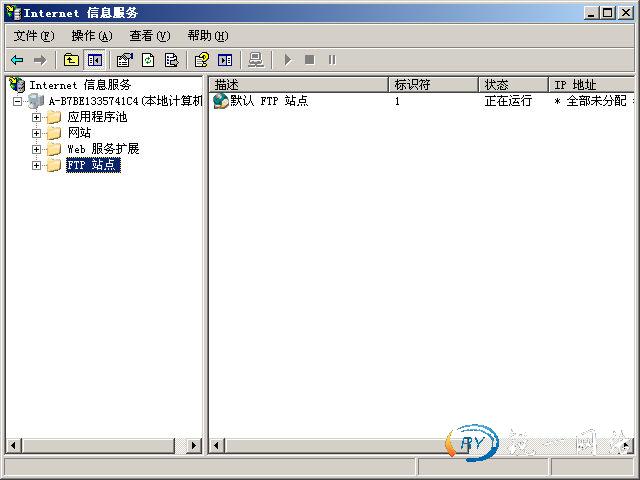Screen dimensions: 640x480
Task: Go up one level toolbar icon
Action: tap(71, 60)
